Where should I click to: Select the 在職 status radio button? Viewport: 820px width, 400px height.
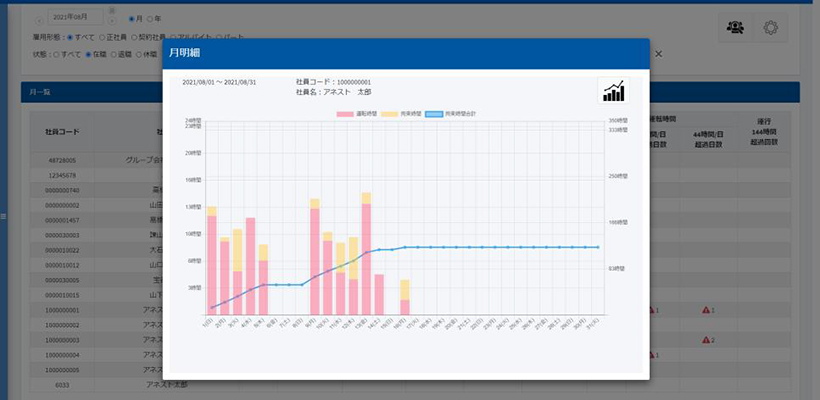[x=89, y=54]
